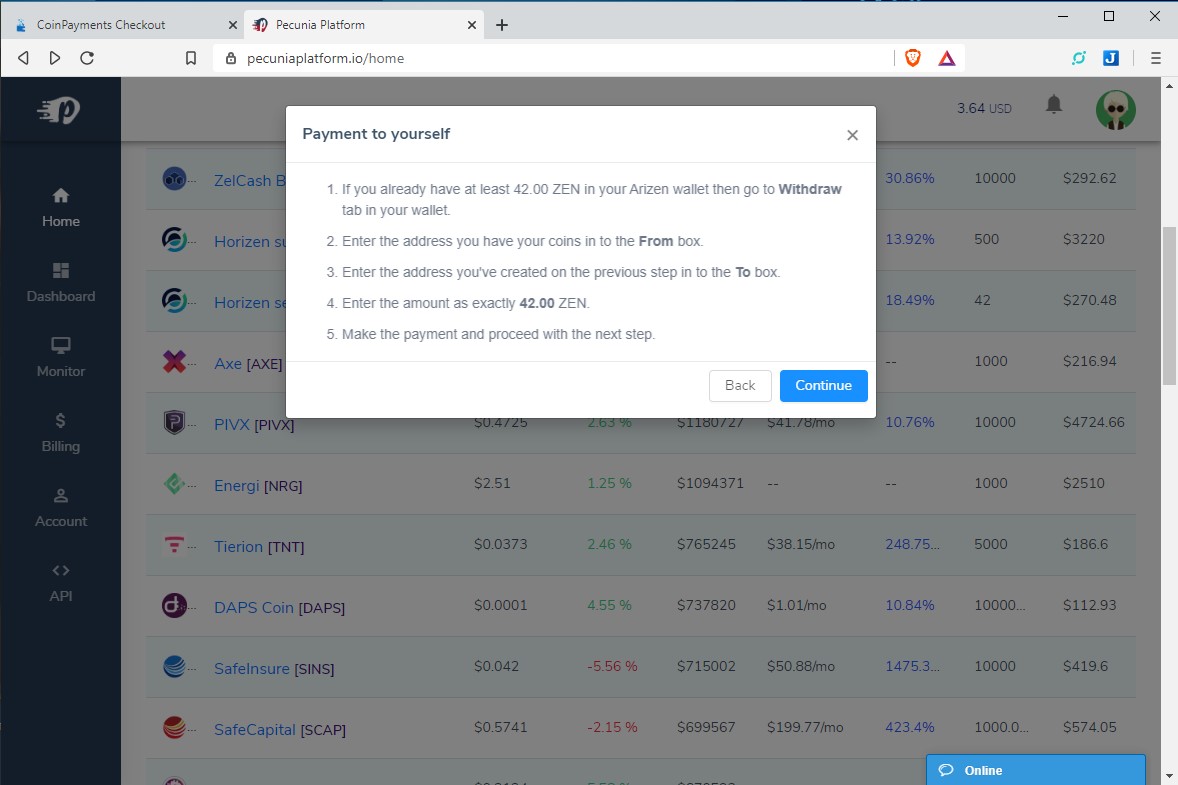Click the 30.86% ROI value
This screenshot has height=785, width=1178.
pos(910,178)
